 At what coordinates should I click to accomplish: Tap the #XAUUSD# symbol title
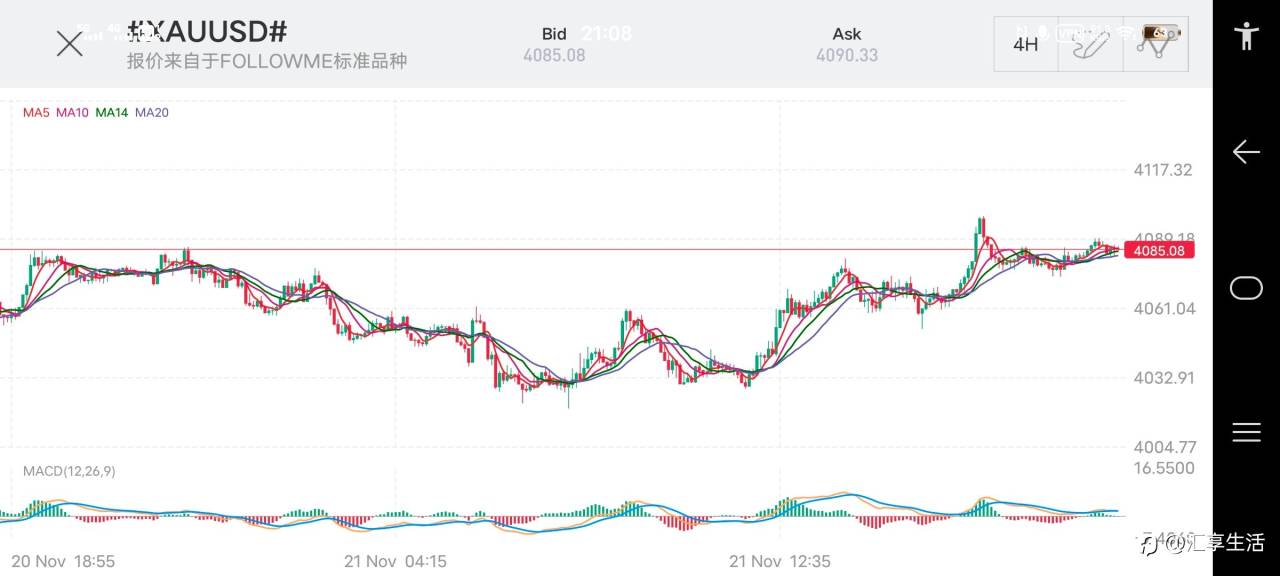207,31
